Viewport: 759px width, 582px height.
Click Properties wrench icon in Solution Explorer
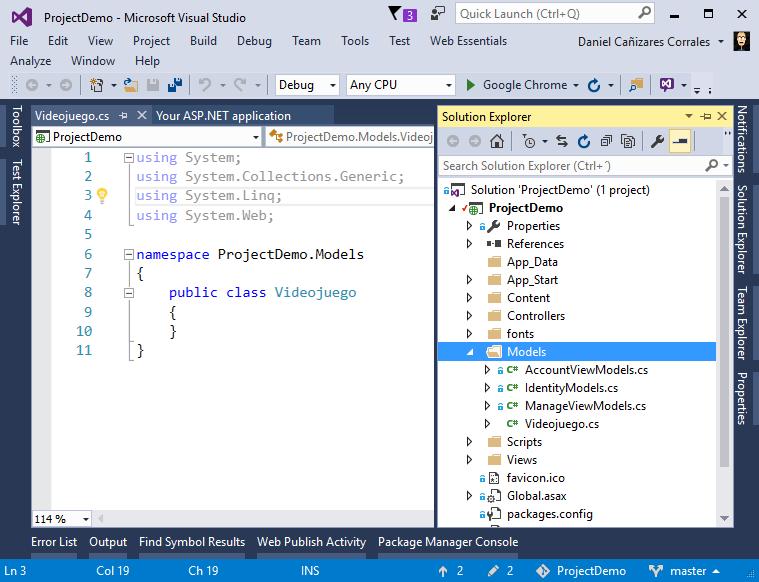657,141
